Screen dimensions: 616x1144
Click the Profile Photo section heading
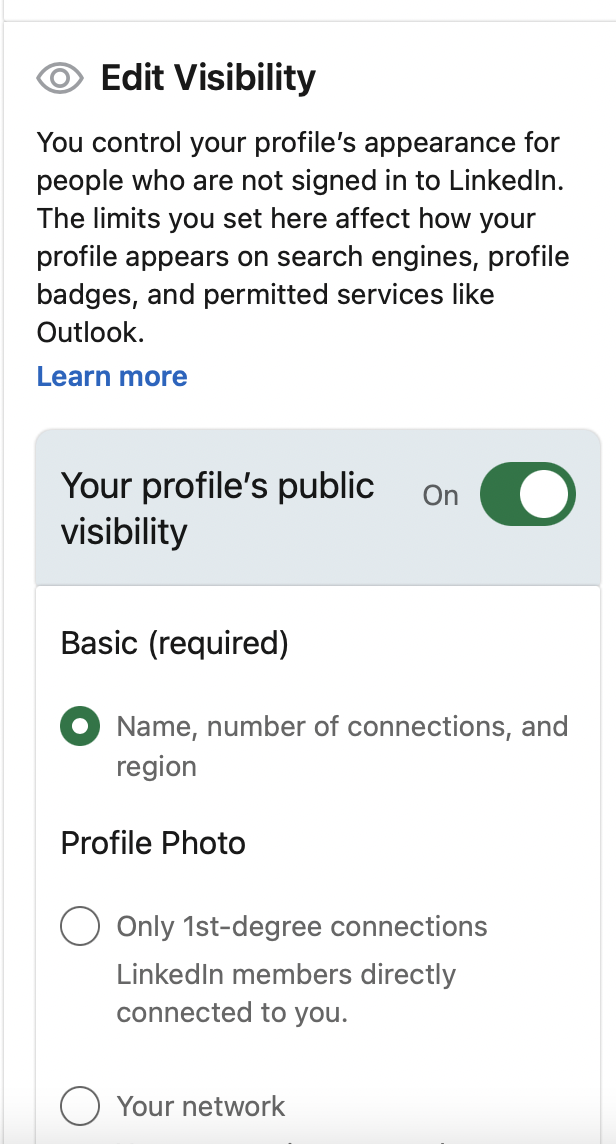[x=153, y=843]
